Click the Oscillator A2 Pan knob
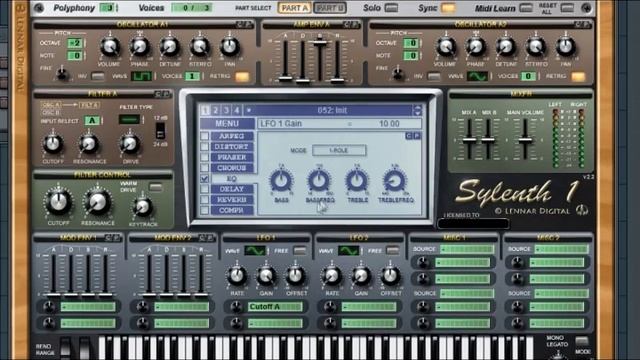The height and width of the screenshot is (360, 640). tap(566, 47)
